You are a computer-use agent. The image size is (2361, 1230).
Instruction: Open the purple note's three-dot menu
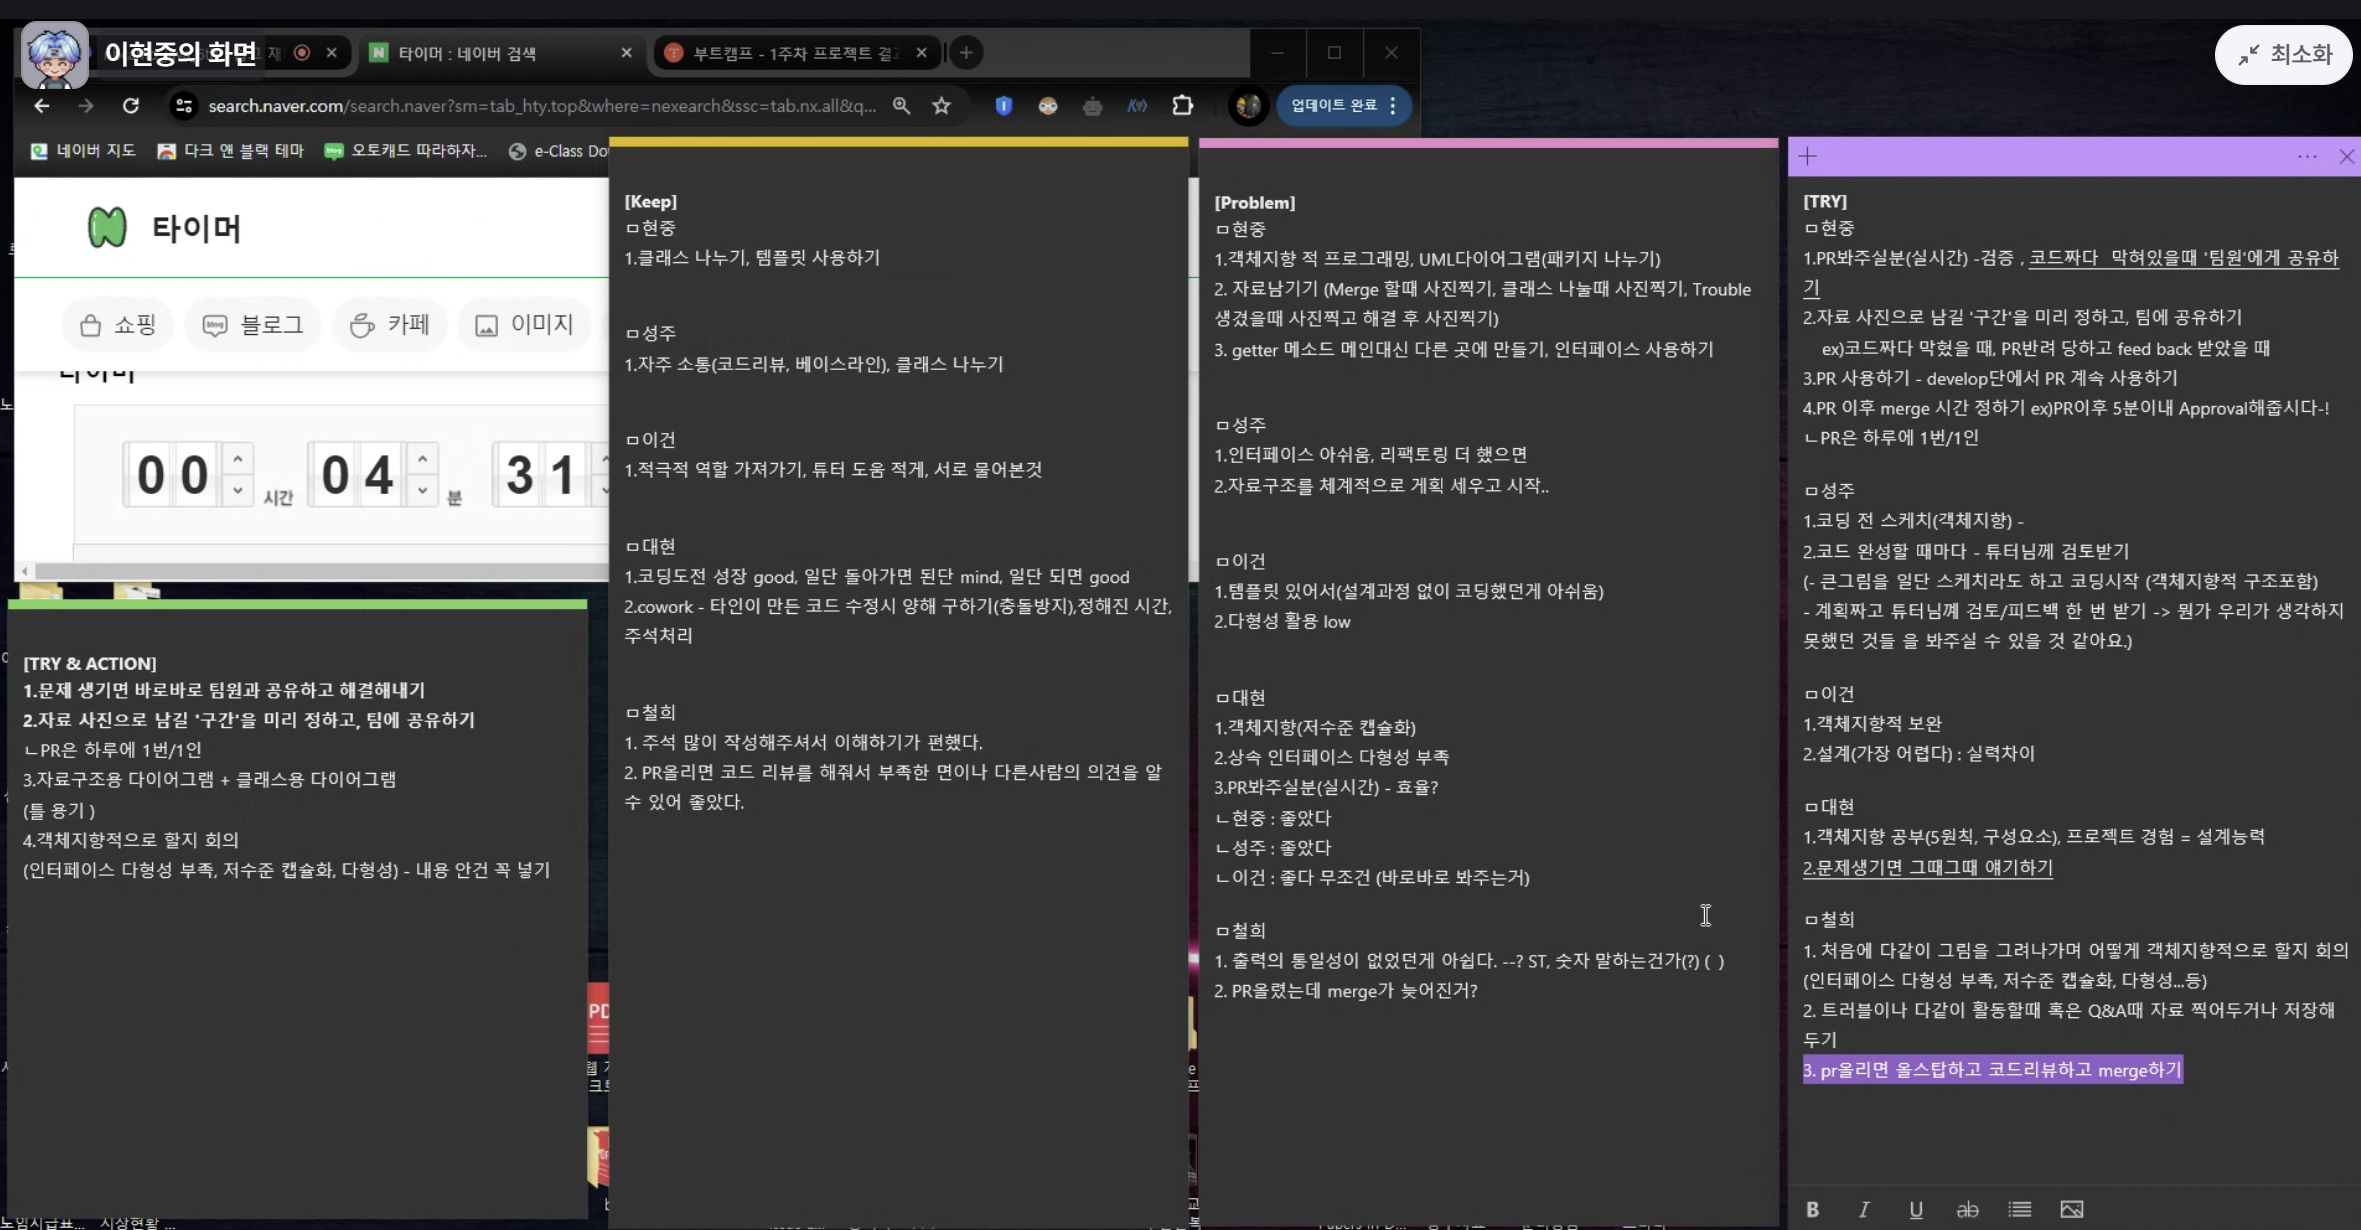(2307, 156)
